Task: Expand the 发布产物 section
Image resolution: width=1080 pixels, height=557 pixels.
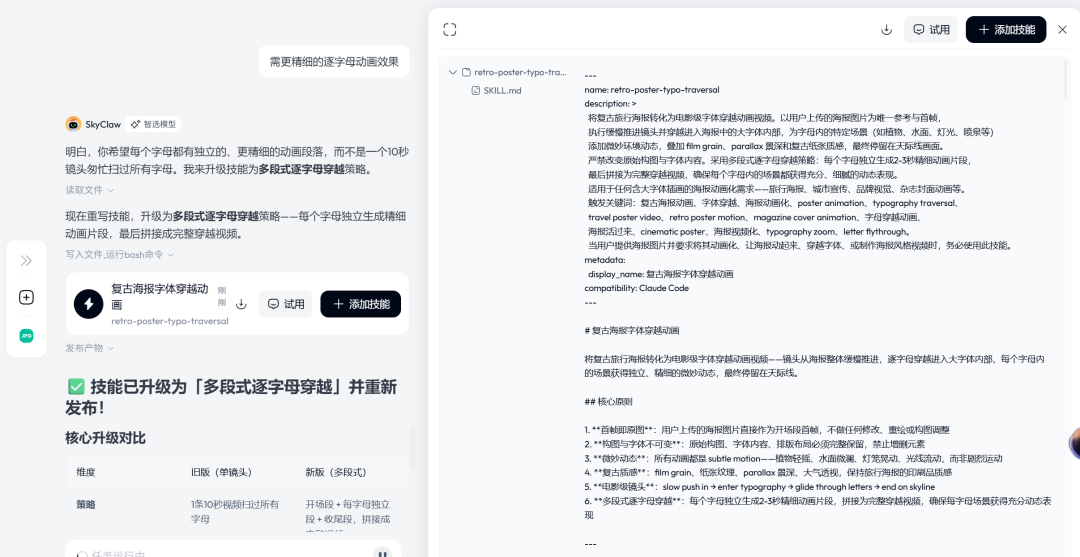Action: 90,348
